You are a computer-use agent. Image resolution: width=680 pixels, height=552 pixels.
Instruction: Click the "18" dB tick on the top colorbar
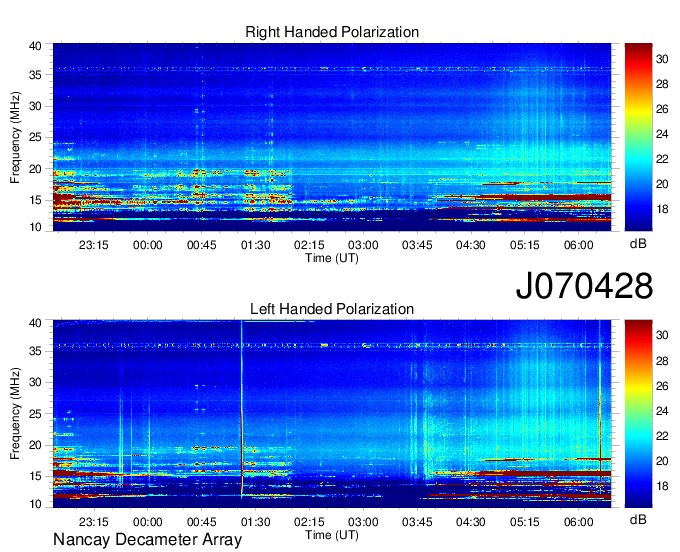pyautogui.click(x=662, y=209)
